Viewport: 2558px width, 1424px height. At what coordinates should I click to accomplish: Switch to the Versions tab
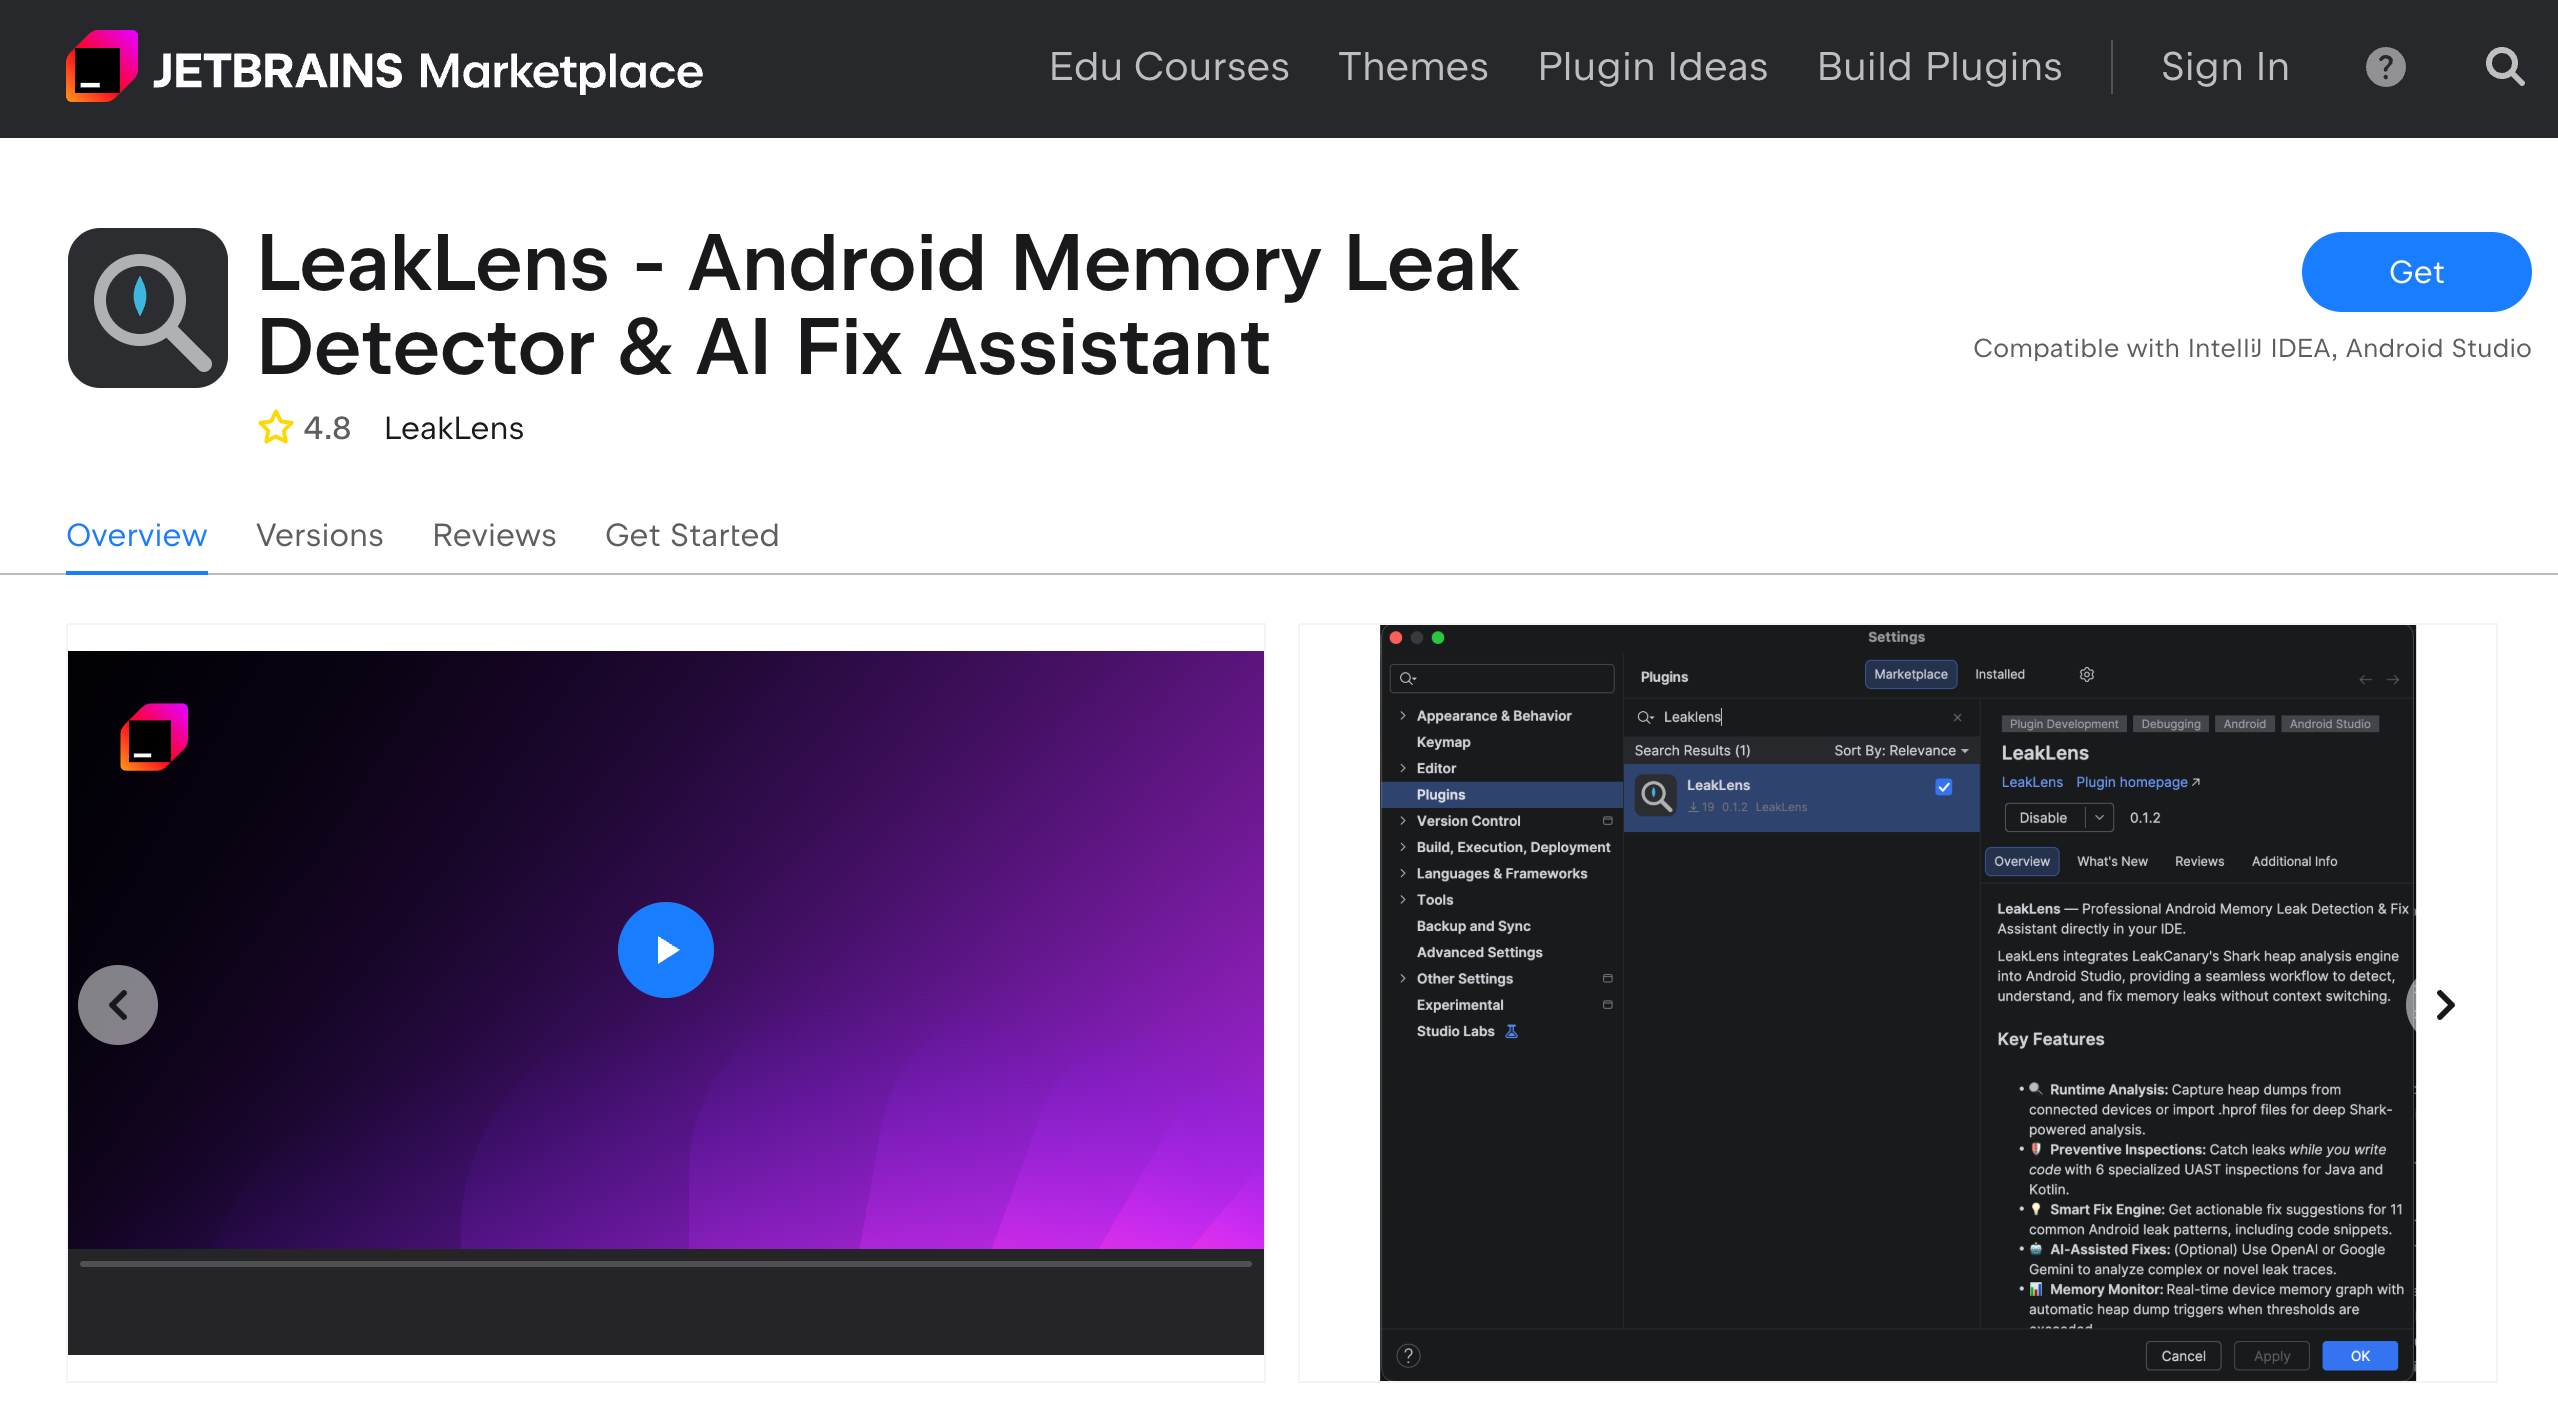tap(319, 535)
